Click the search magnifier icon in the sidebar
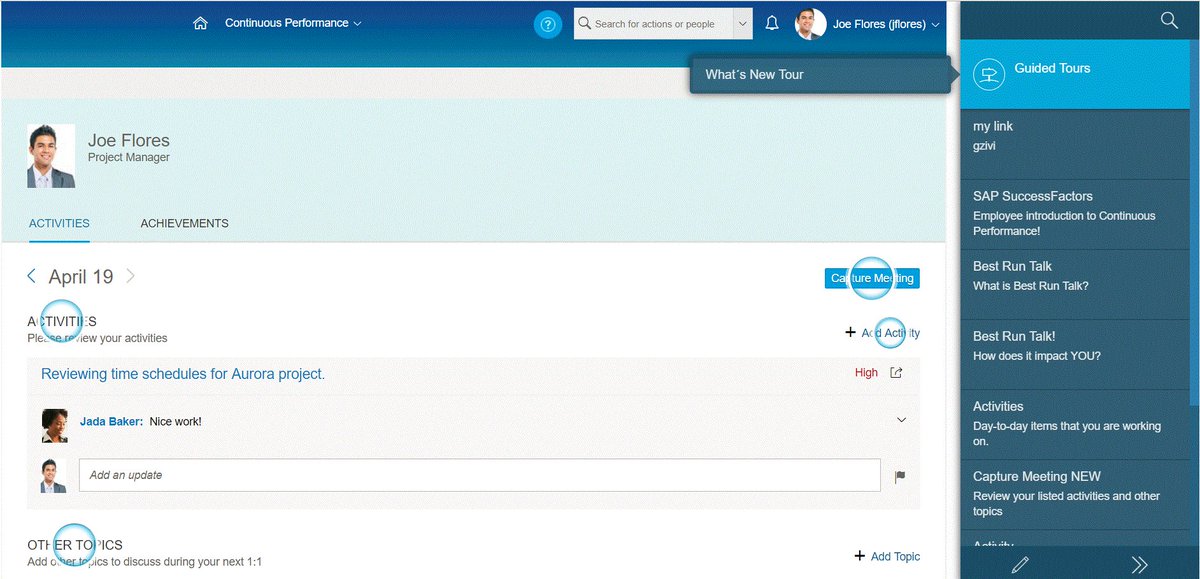1200x579 pixels. 1169,19
